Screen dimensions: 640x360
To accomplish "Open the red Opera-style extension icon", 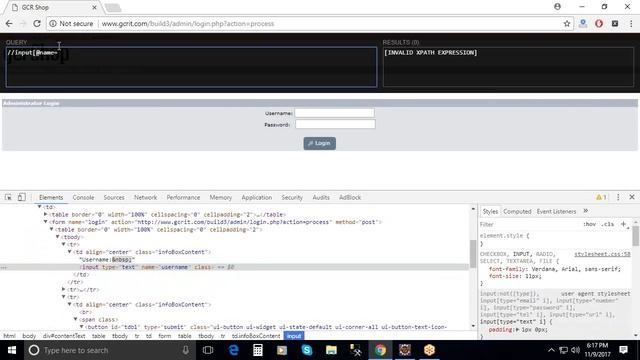I will [x=599, y=24].
